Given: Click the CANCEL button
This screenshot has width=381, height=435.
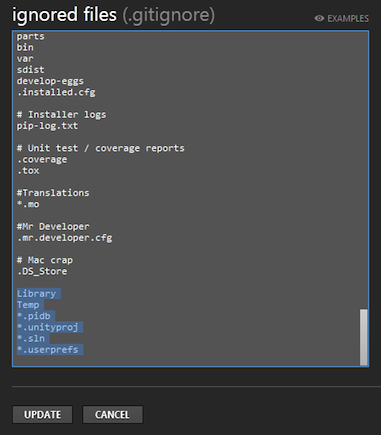Looking at the screenshot, I should pyautogui.click(x=113, y=415).
